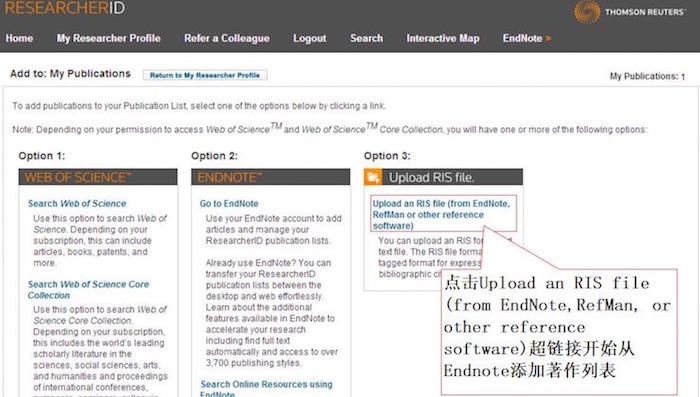
Task: Open the Search Web of Science link
Action: coord(77,204)
